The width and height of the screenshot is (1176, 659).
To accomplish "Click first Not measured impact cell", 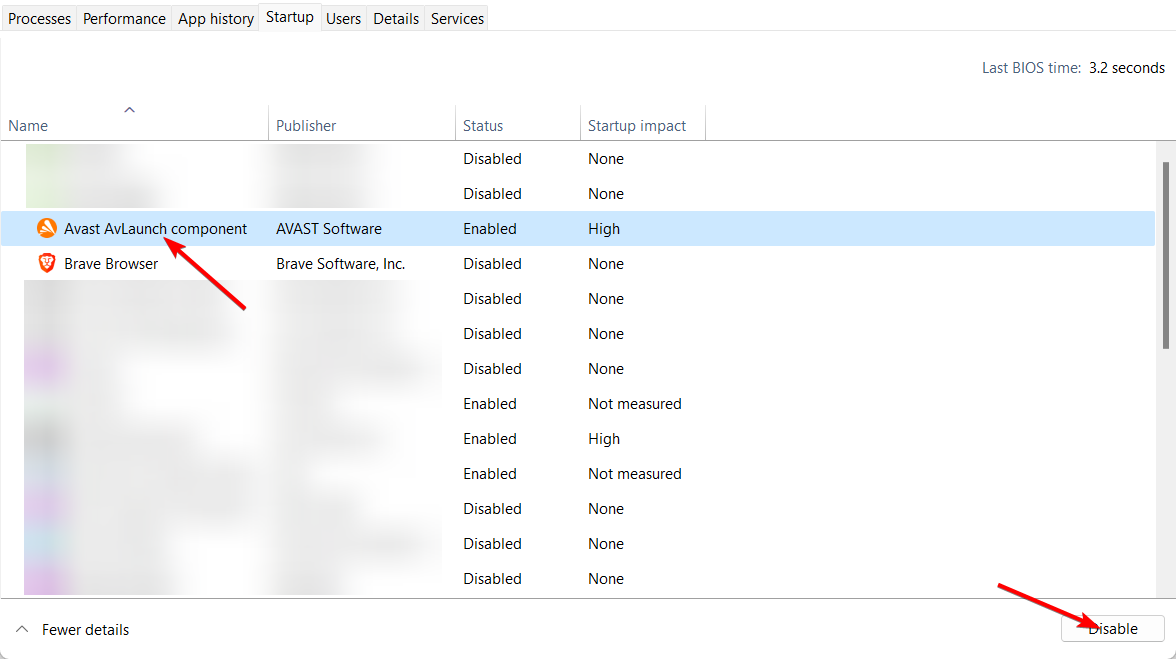I will coord(634,404).
